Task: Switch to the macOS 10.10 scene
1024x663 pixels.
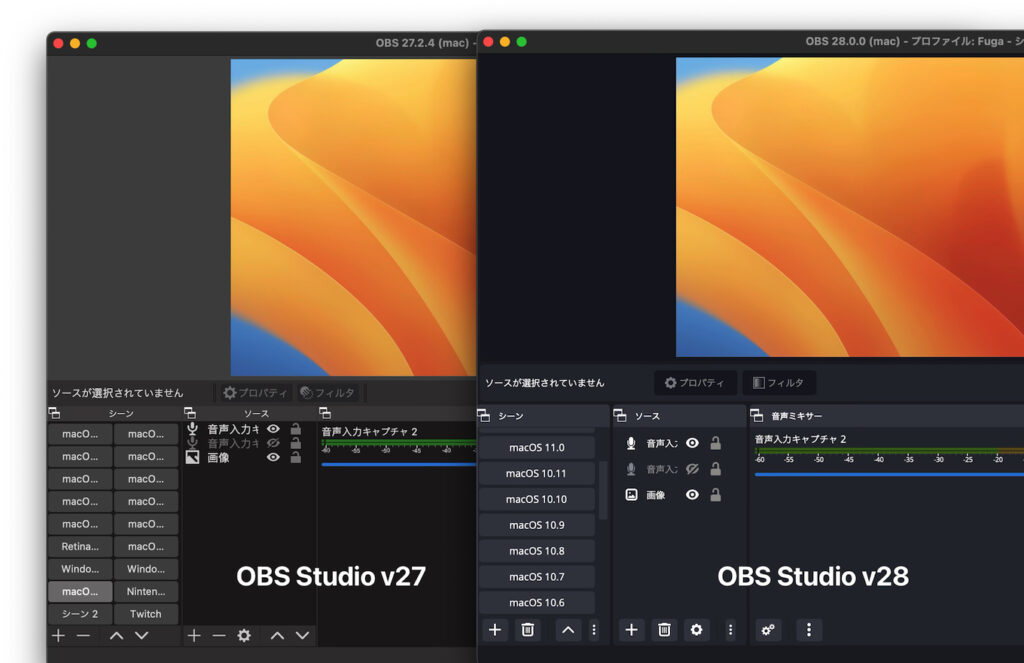Action: [x=537, y=498]
